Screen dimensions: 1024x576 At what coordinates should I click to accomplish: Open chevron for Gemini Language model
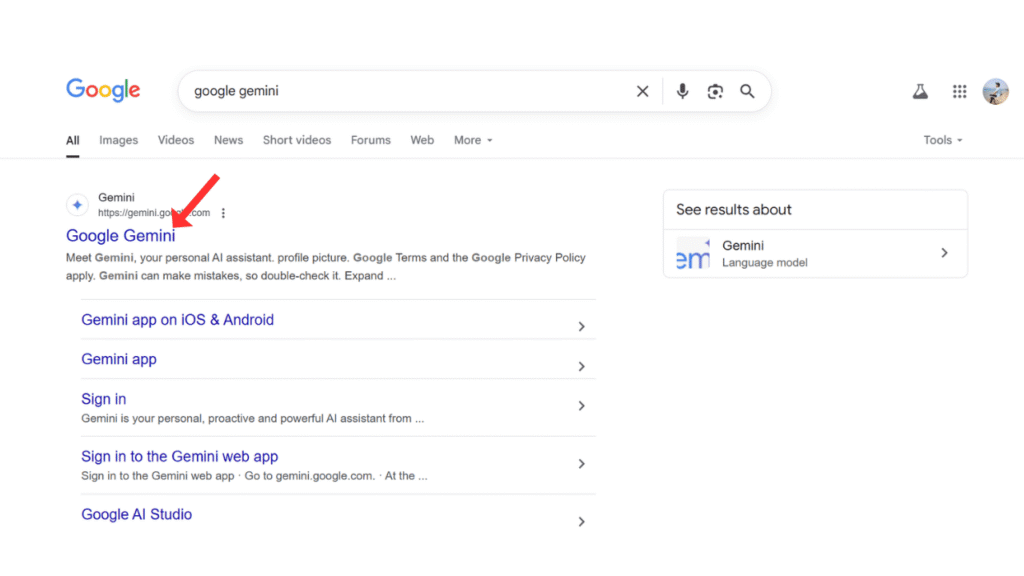click(944, 253)
